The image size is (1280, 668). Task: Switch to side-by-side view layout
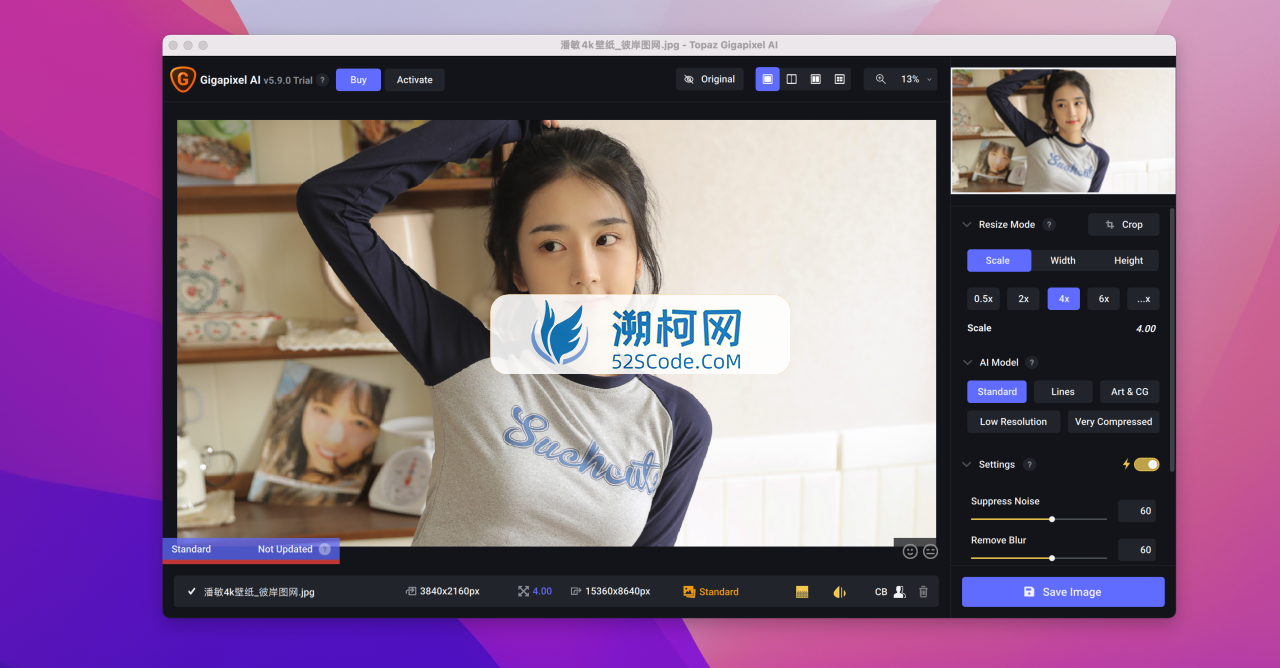[x=815, y=79]
